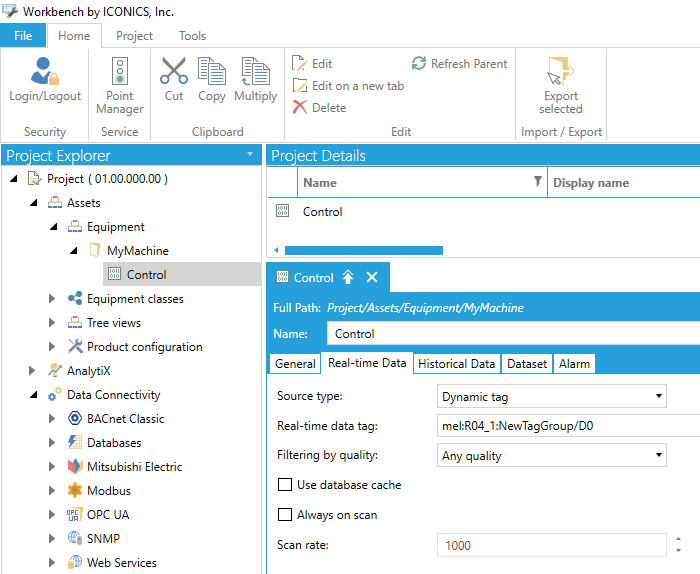Select MyMachine folder icon

coord(95,250)
